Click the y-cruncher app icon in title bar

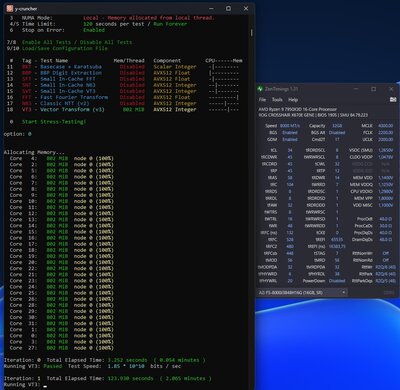[10, 9]
